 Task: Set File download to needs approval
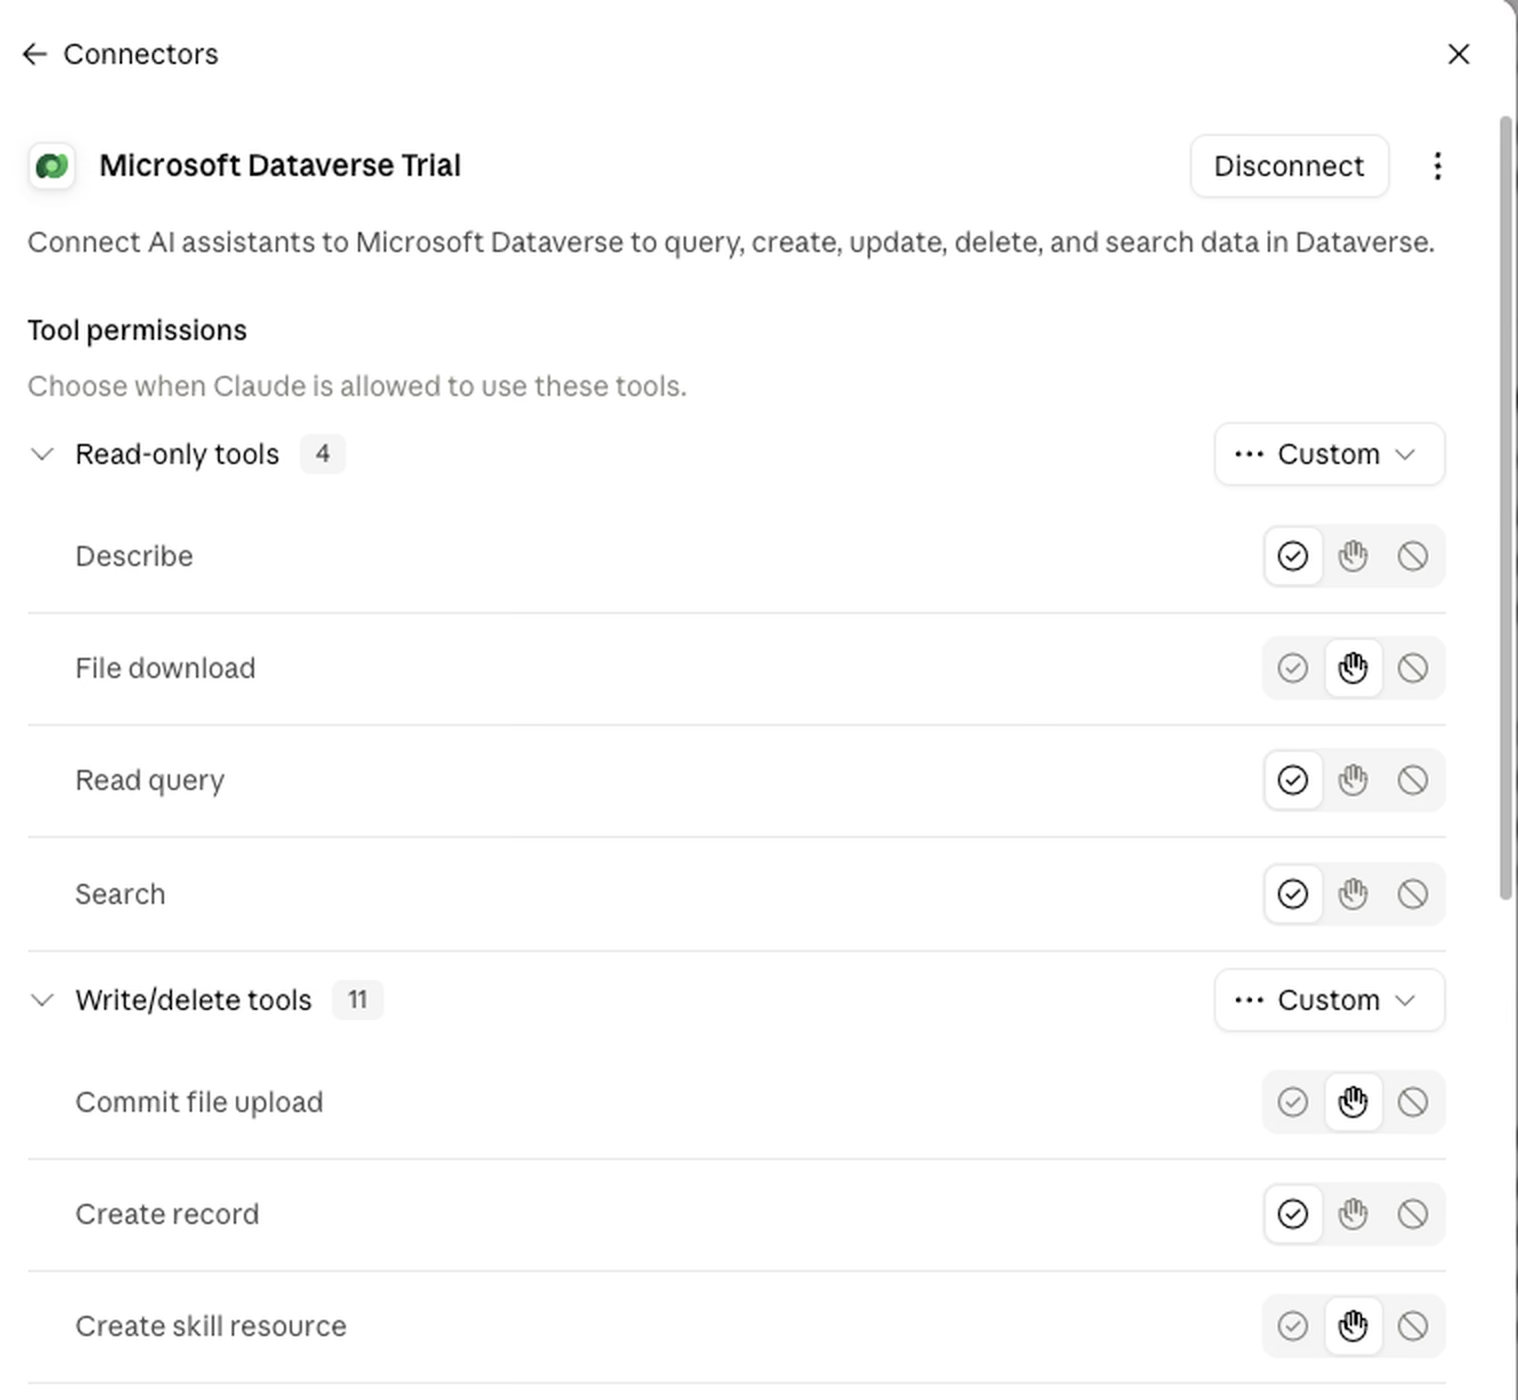(1353, 668)
